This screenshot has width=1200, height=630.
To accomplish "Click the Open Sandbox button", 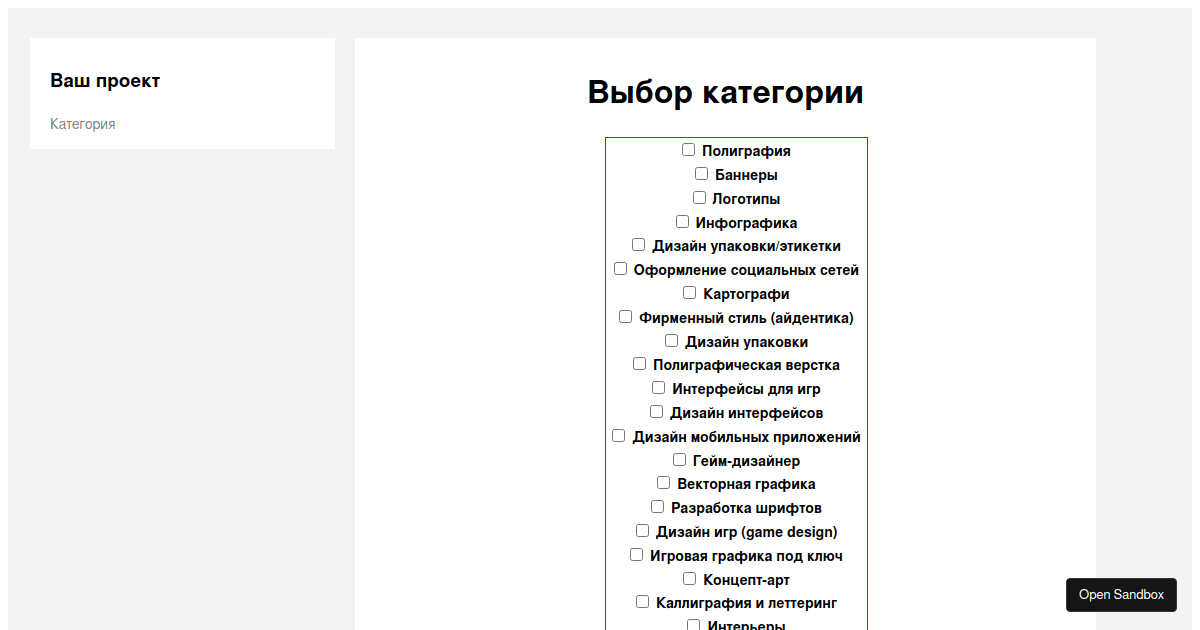I will (x=1121, y=595).
